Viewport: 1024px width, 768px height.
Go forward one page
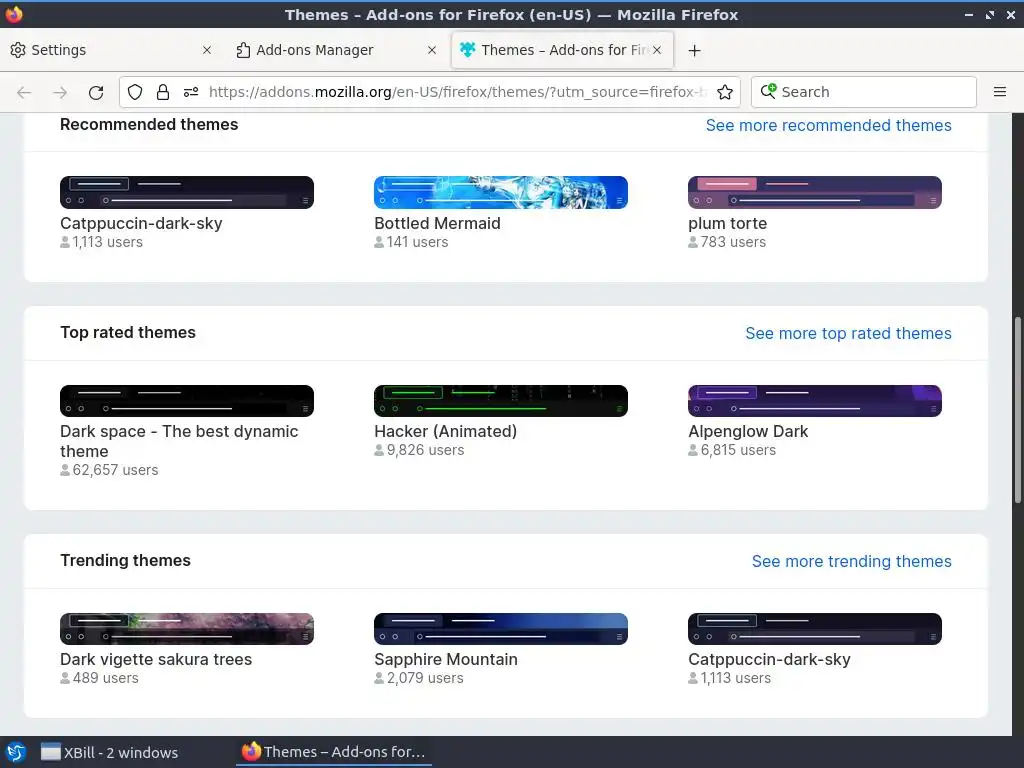point(60,92)
